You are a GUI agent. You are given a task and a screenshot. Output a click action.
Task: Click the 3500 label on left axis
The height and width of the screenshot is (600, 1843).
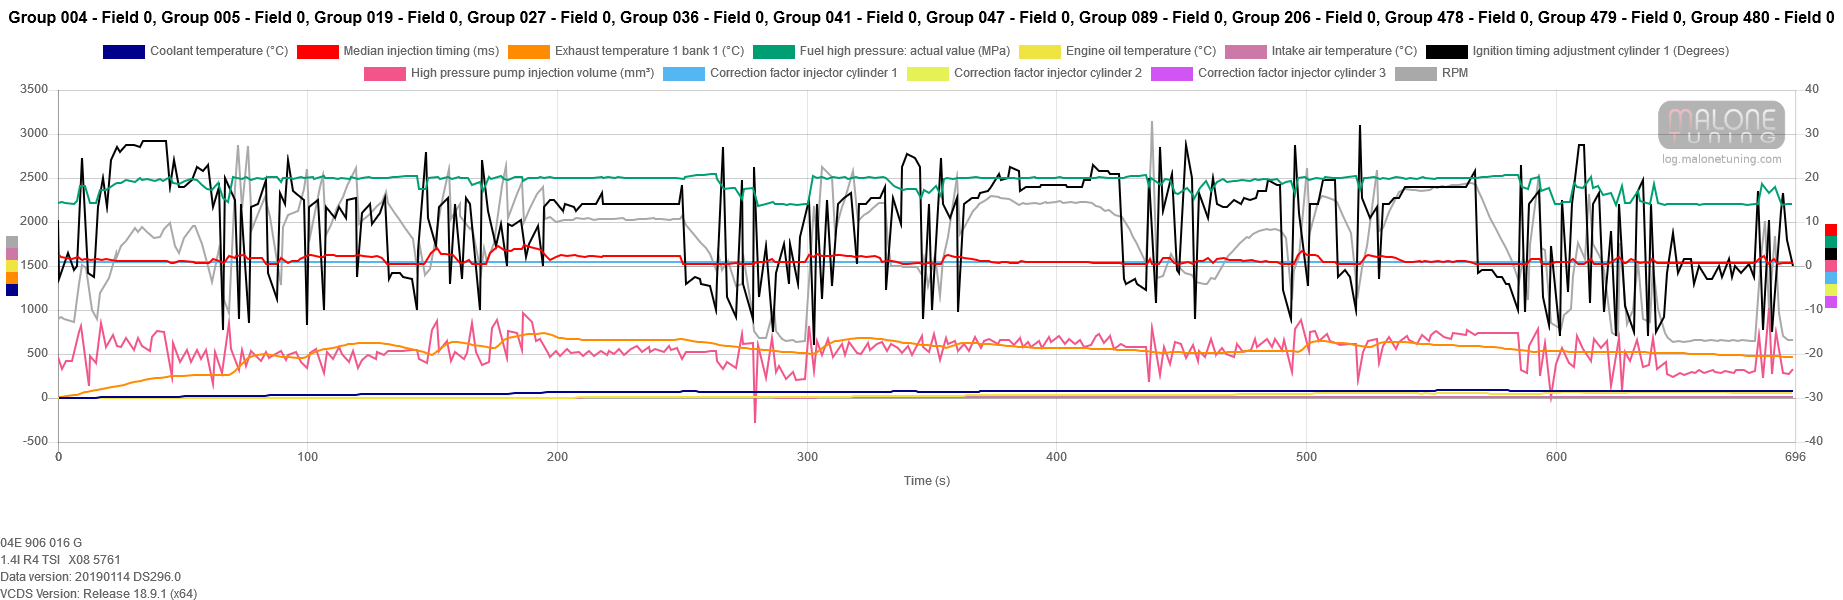(34, 90)
